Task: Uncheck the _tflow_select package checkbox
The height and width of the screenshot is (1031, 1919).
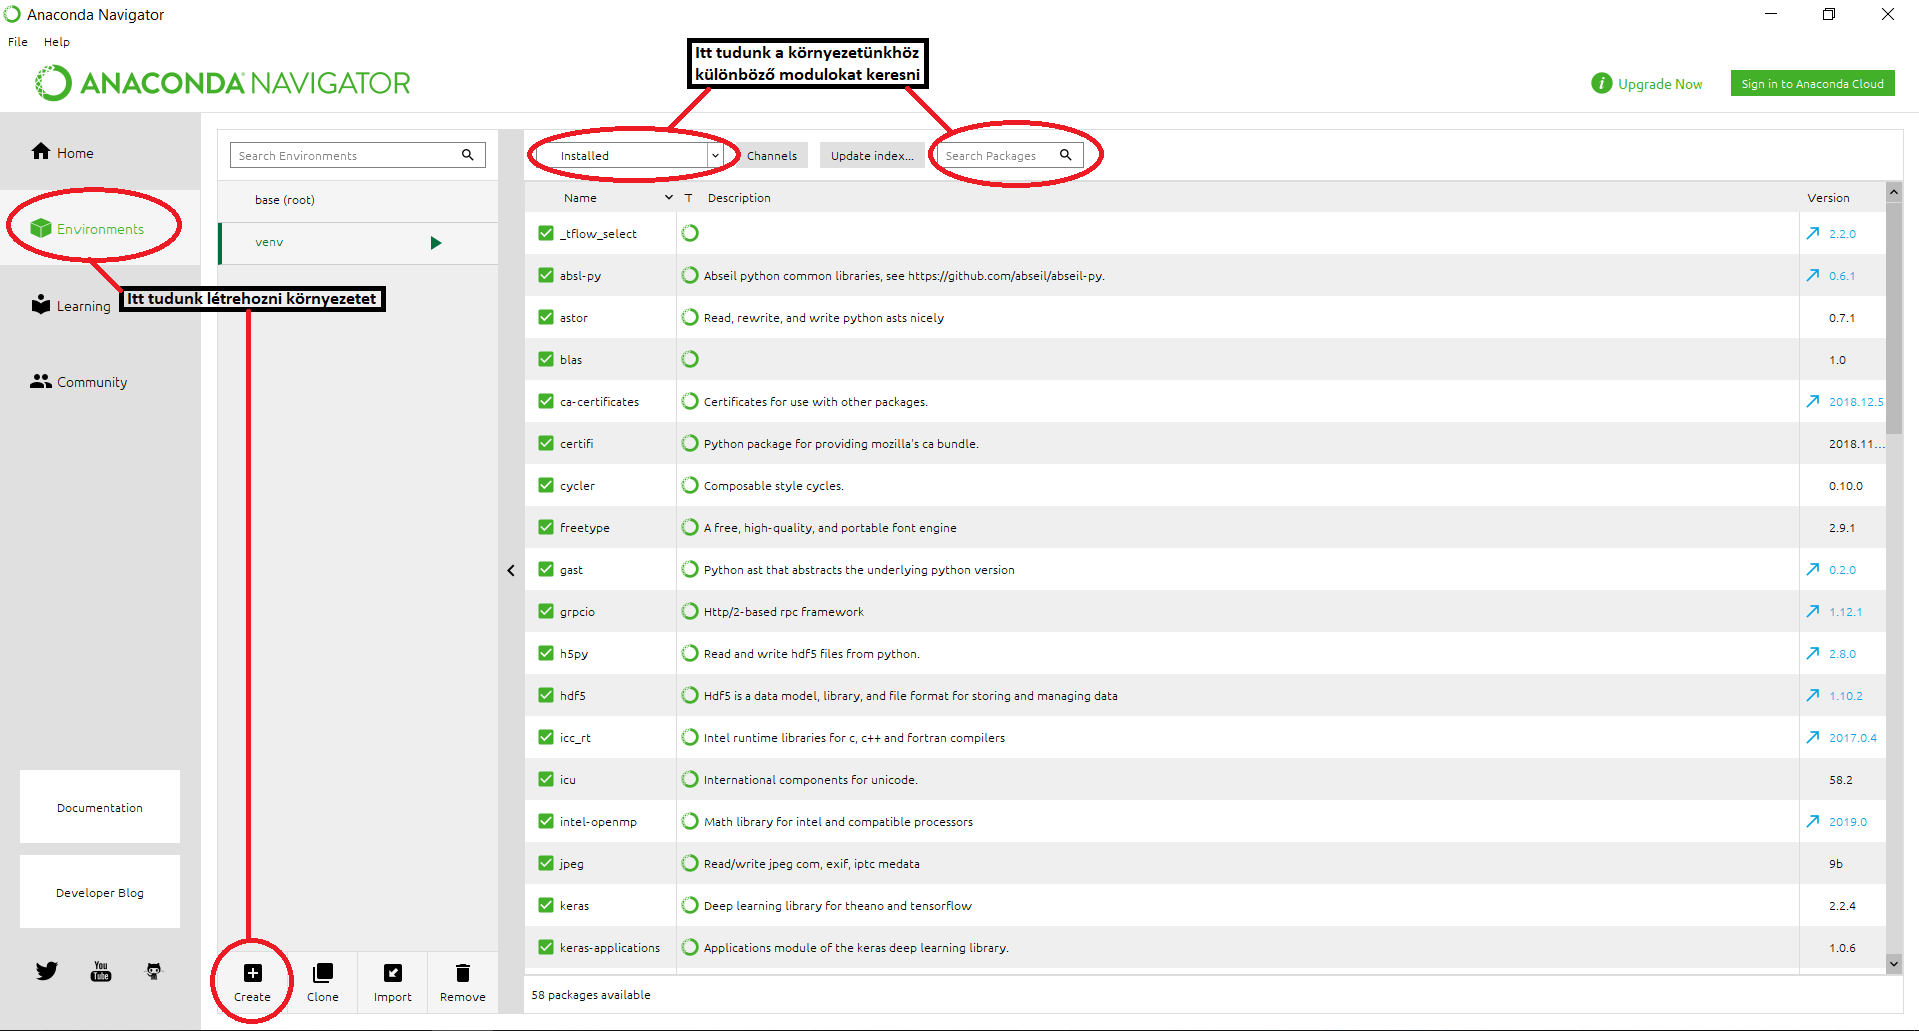Action: click(x=546, y=233)
